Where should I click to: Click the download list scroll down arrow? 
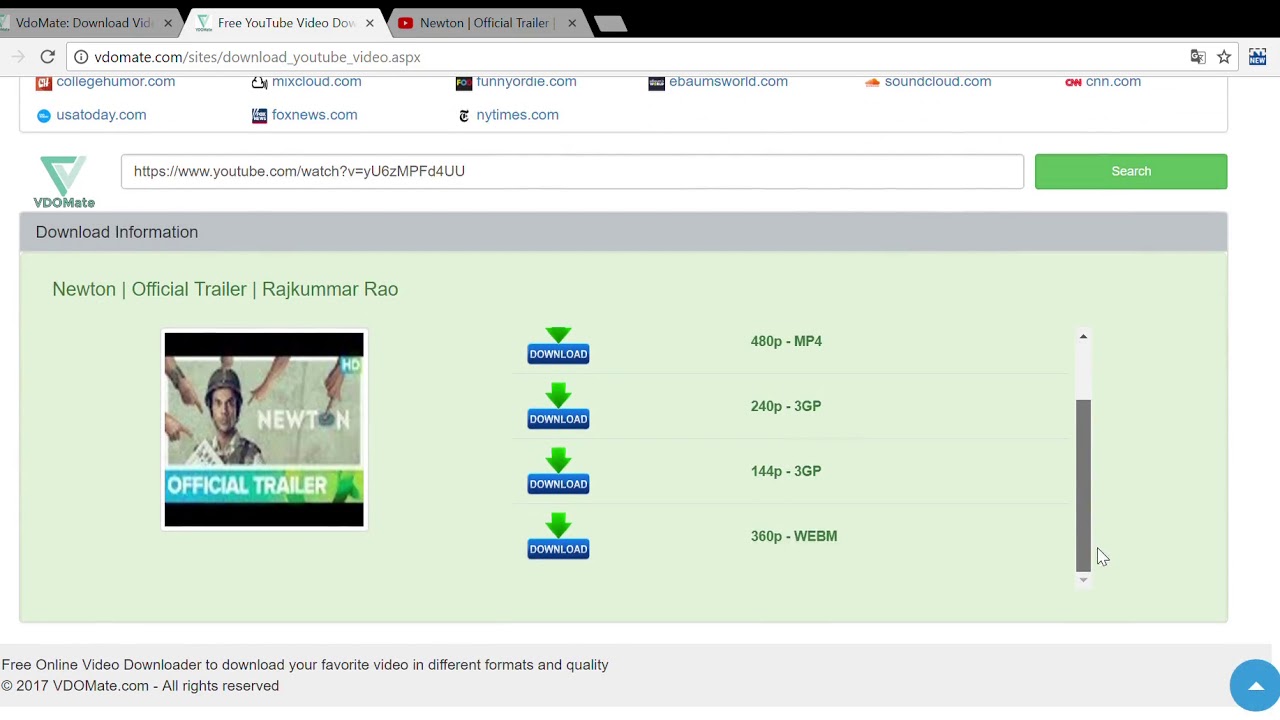(x=1083, y=580)
